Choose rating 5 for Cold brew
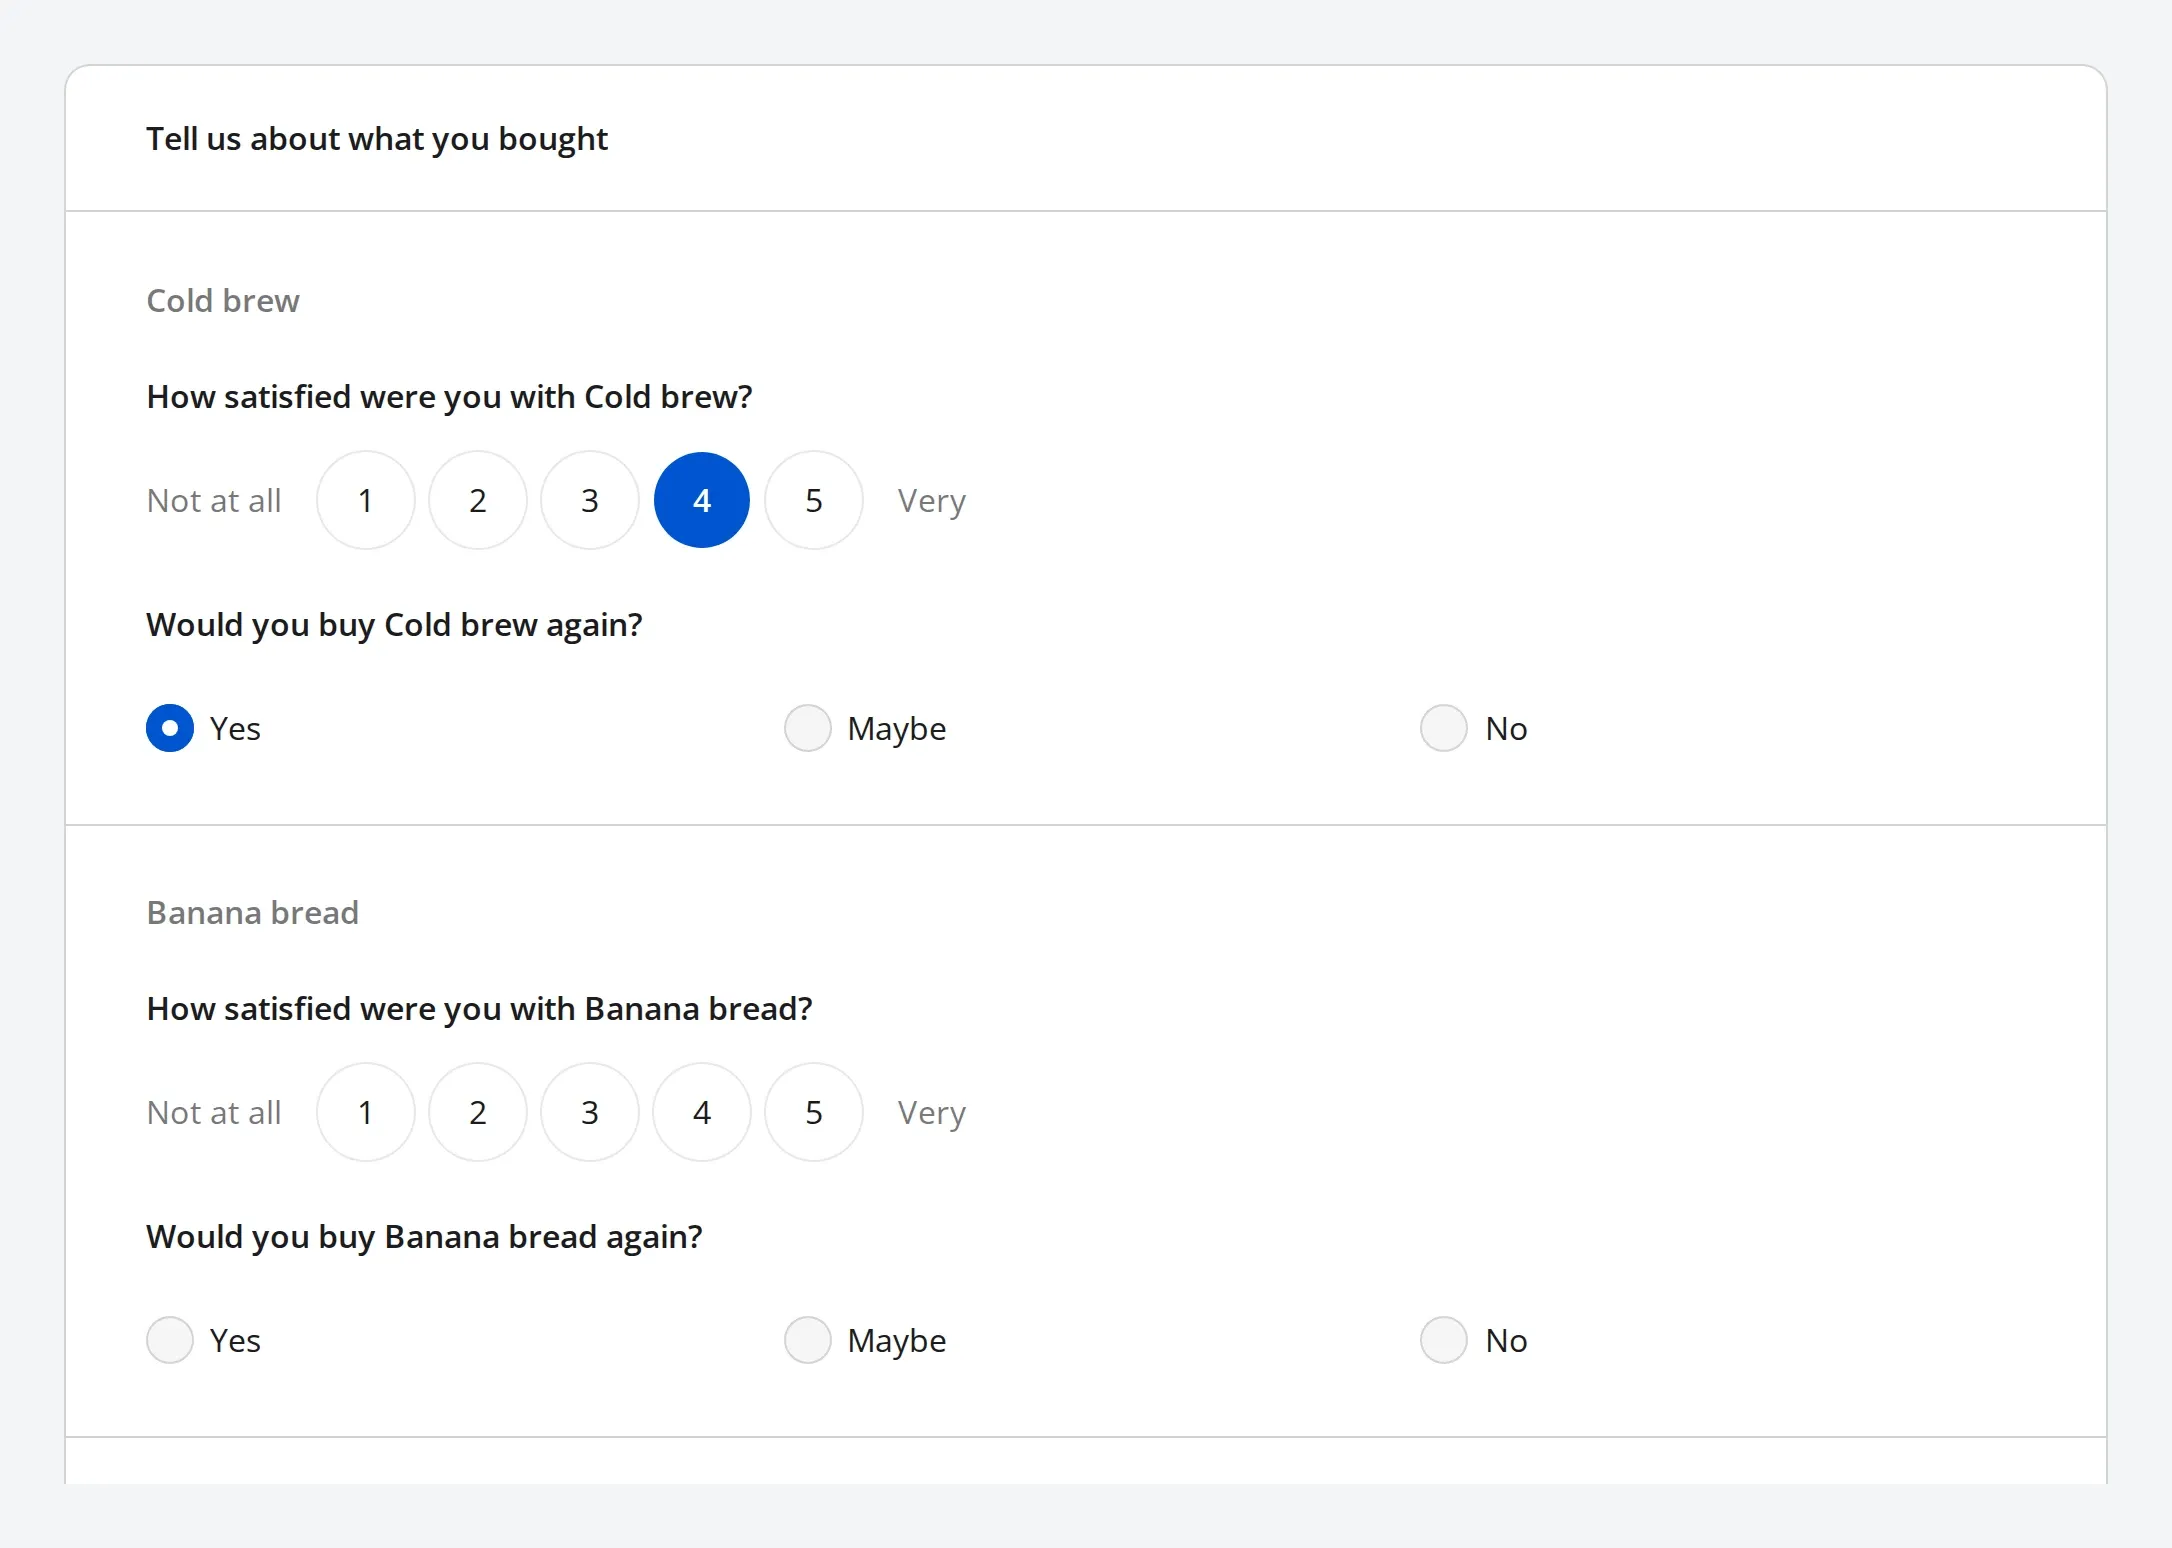The width and height of the screenshot is (2172, 1548). pos(814,500)
